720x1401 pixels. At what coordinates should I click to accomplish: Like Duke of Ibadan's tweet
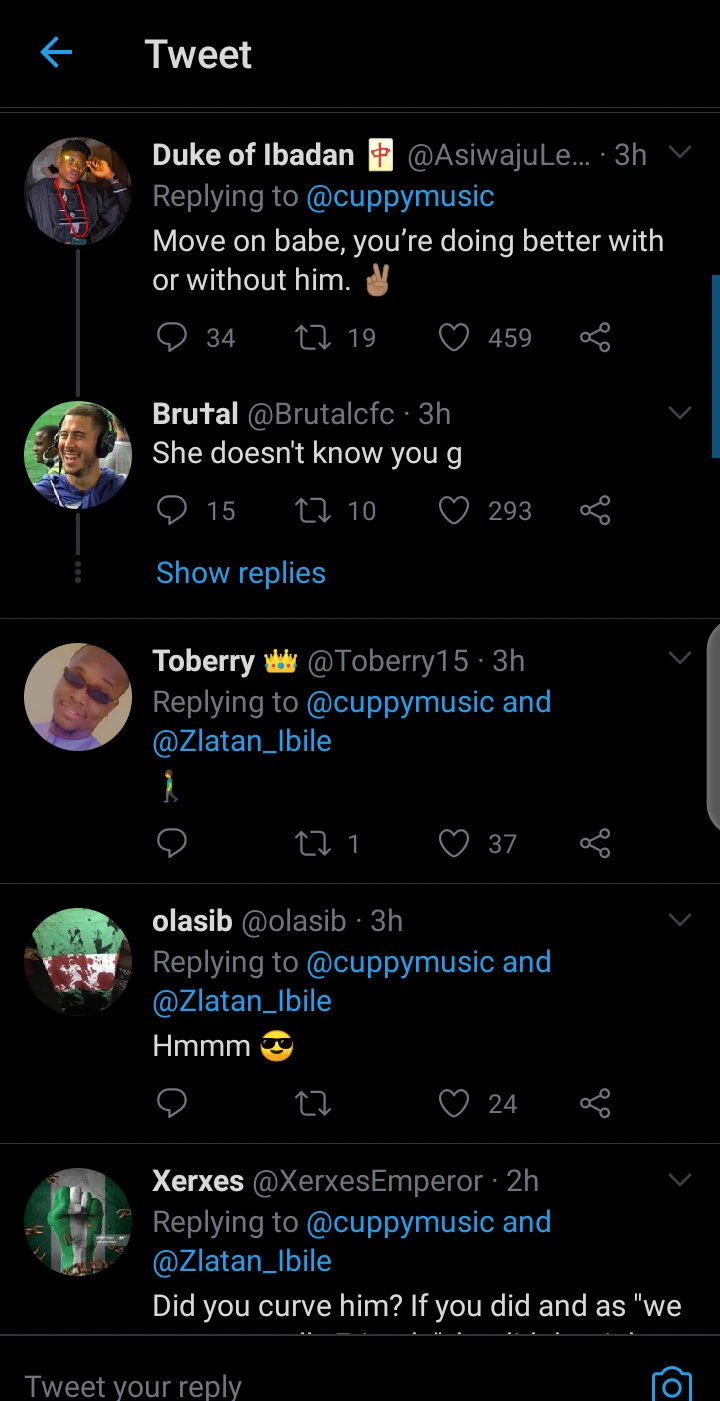pyautogui.click(x=454, y=338)
